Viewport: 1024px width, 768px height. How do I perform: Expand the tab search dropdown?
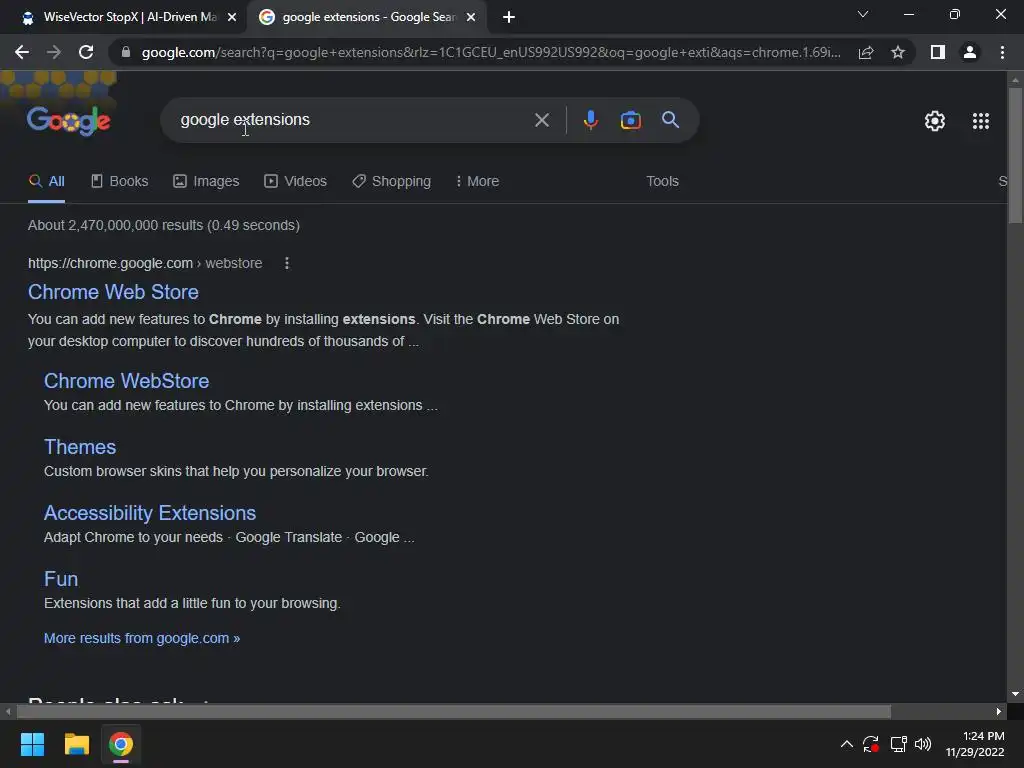point(863,14)
